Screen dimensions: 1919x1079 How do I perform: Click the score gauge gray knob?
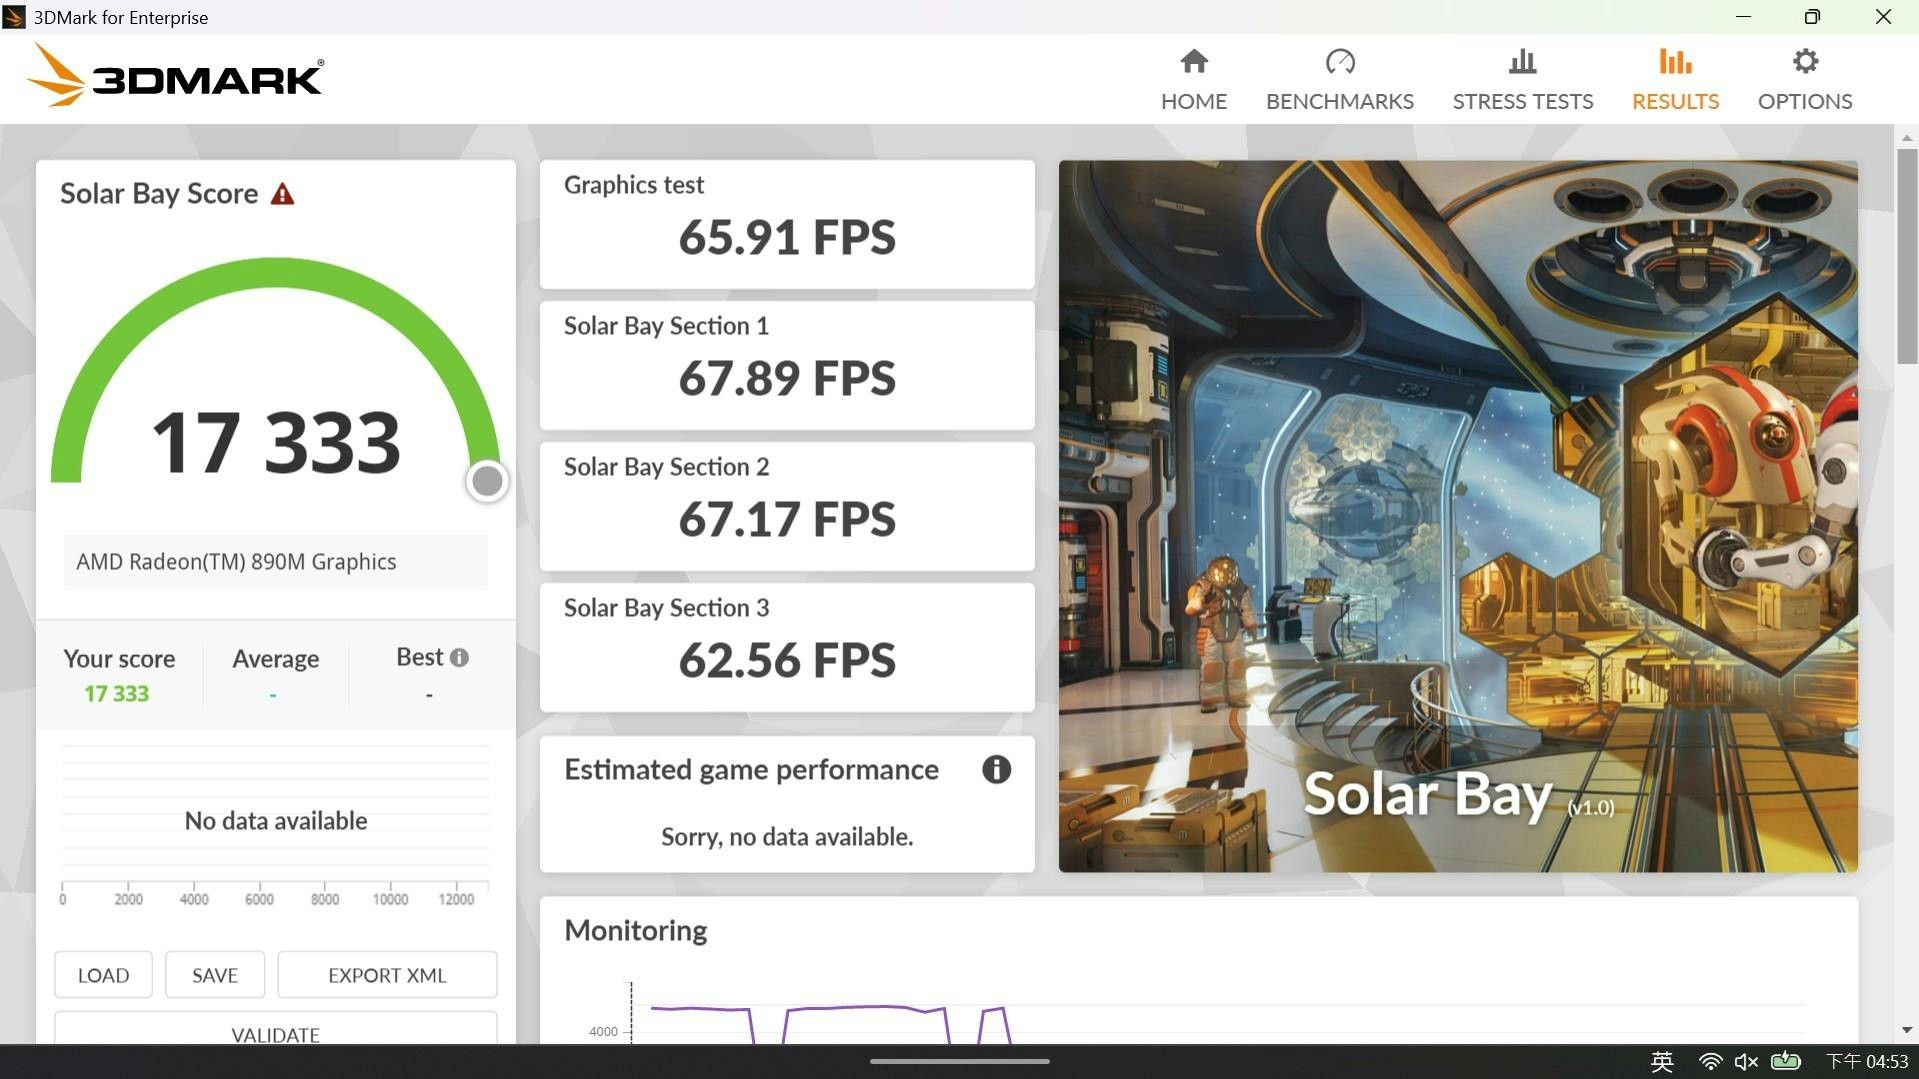[487, 481]
